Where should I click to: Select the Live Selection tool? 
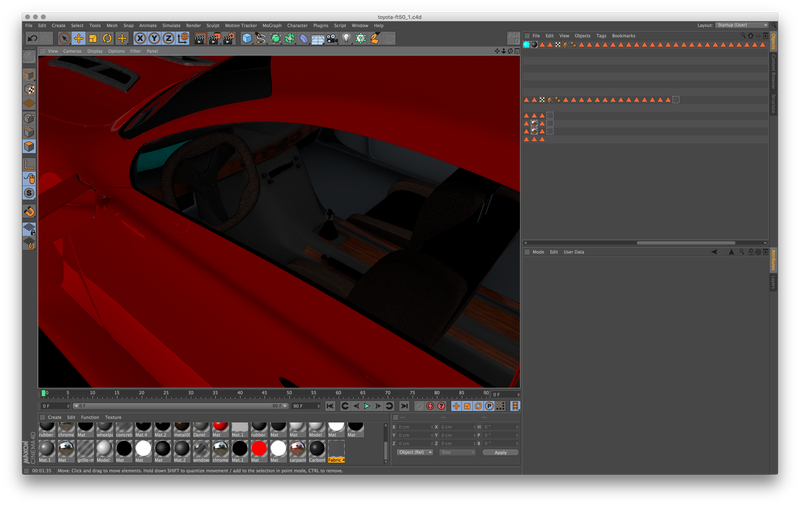[64, 38]
